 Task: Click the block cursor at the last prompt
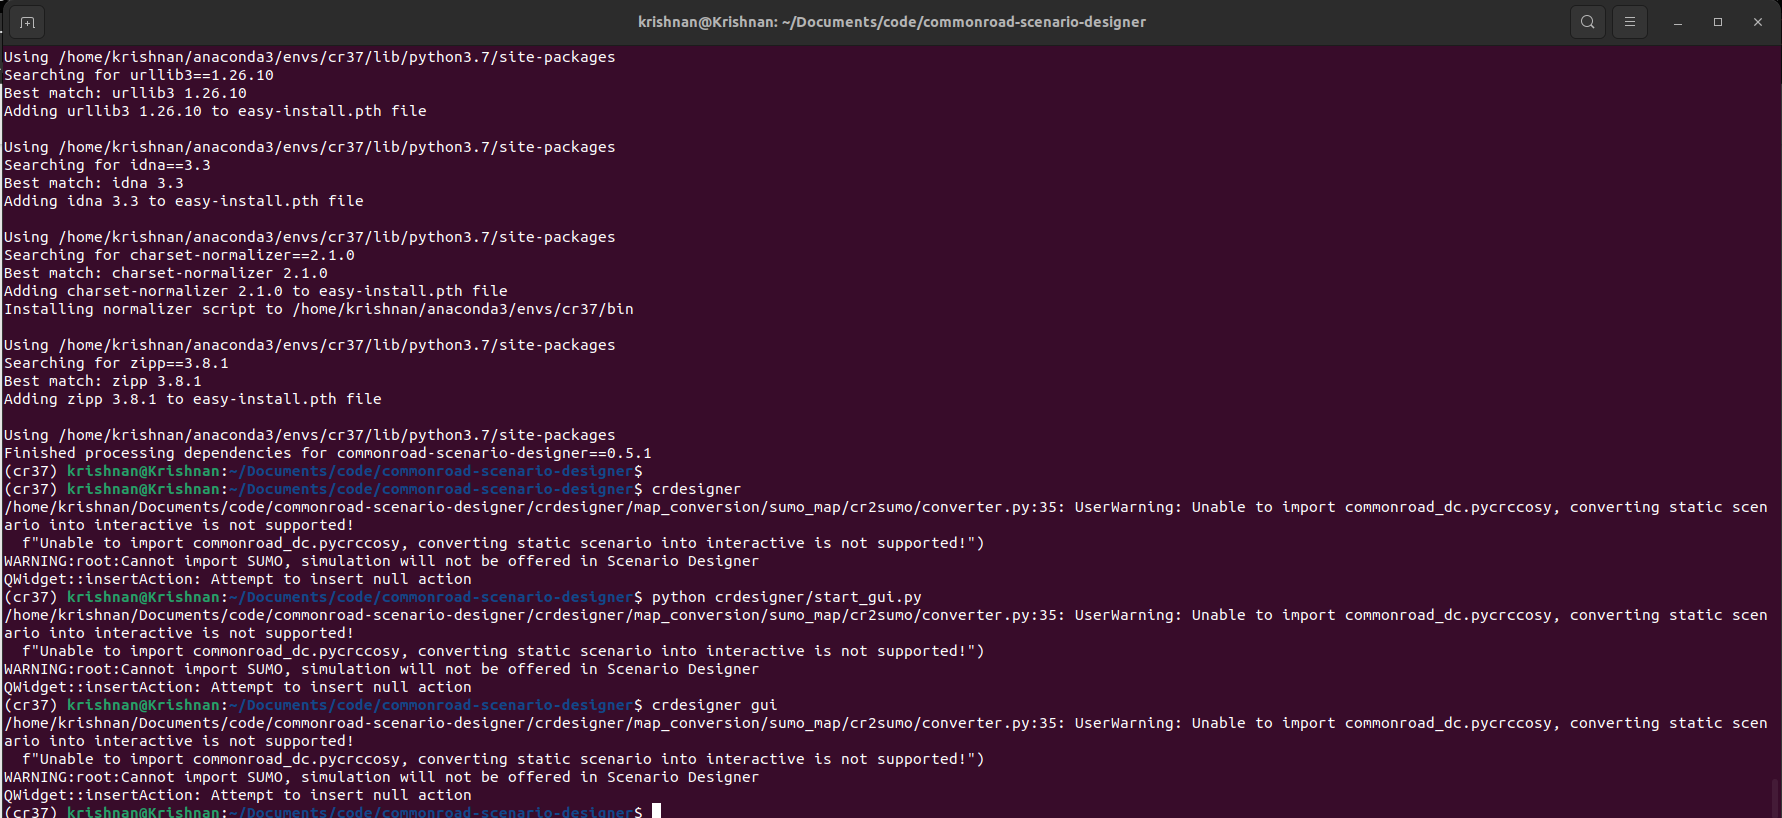point(656,811)
